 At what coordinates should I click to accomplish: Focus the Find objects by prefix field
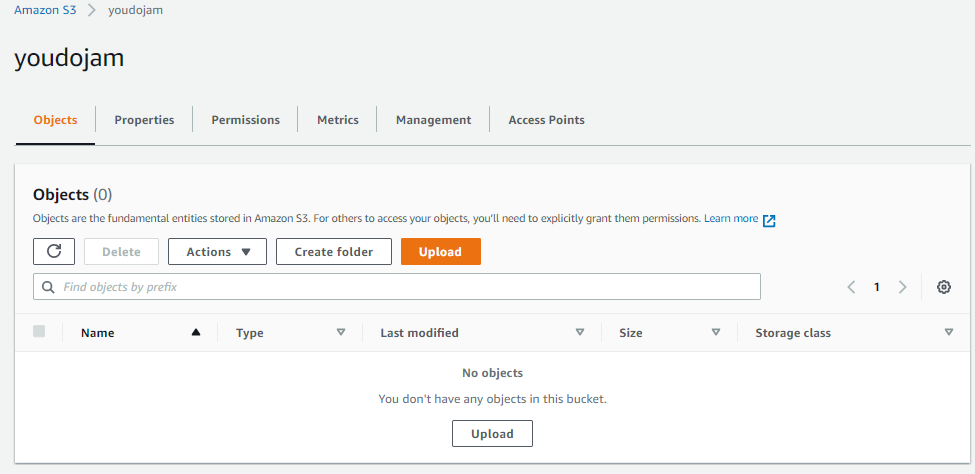[400, 287]
